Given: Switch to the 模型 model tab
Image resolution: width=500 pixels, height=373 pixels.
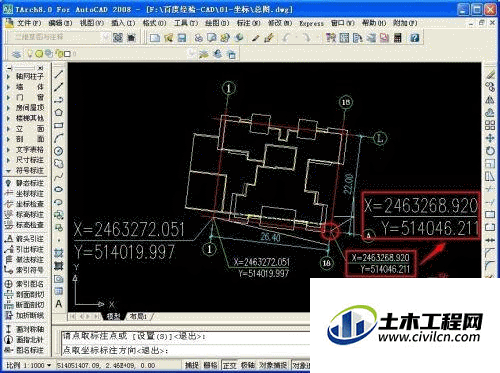Looking at the screenshot, I should point(113,316).
